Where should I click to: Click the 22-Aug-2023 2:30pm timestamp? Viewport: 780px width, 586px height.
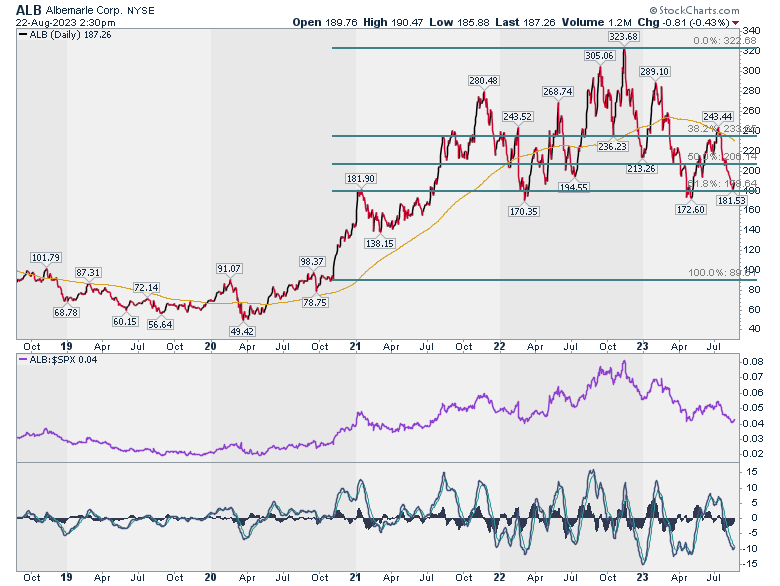[x=65, y=22]
